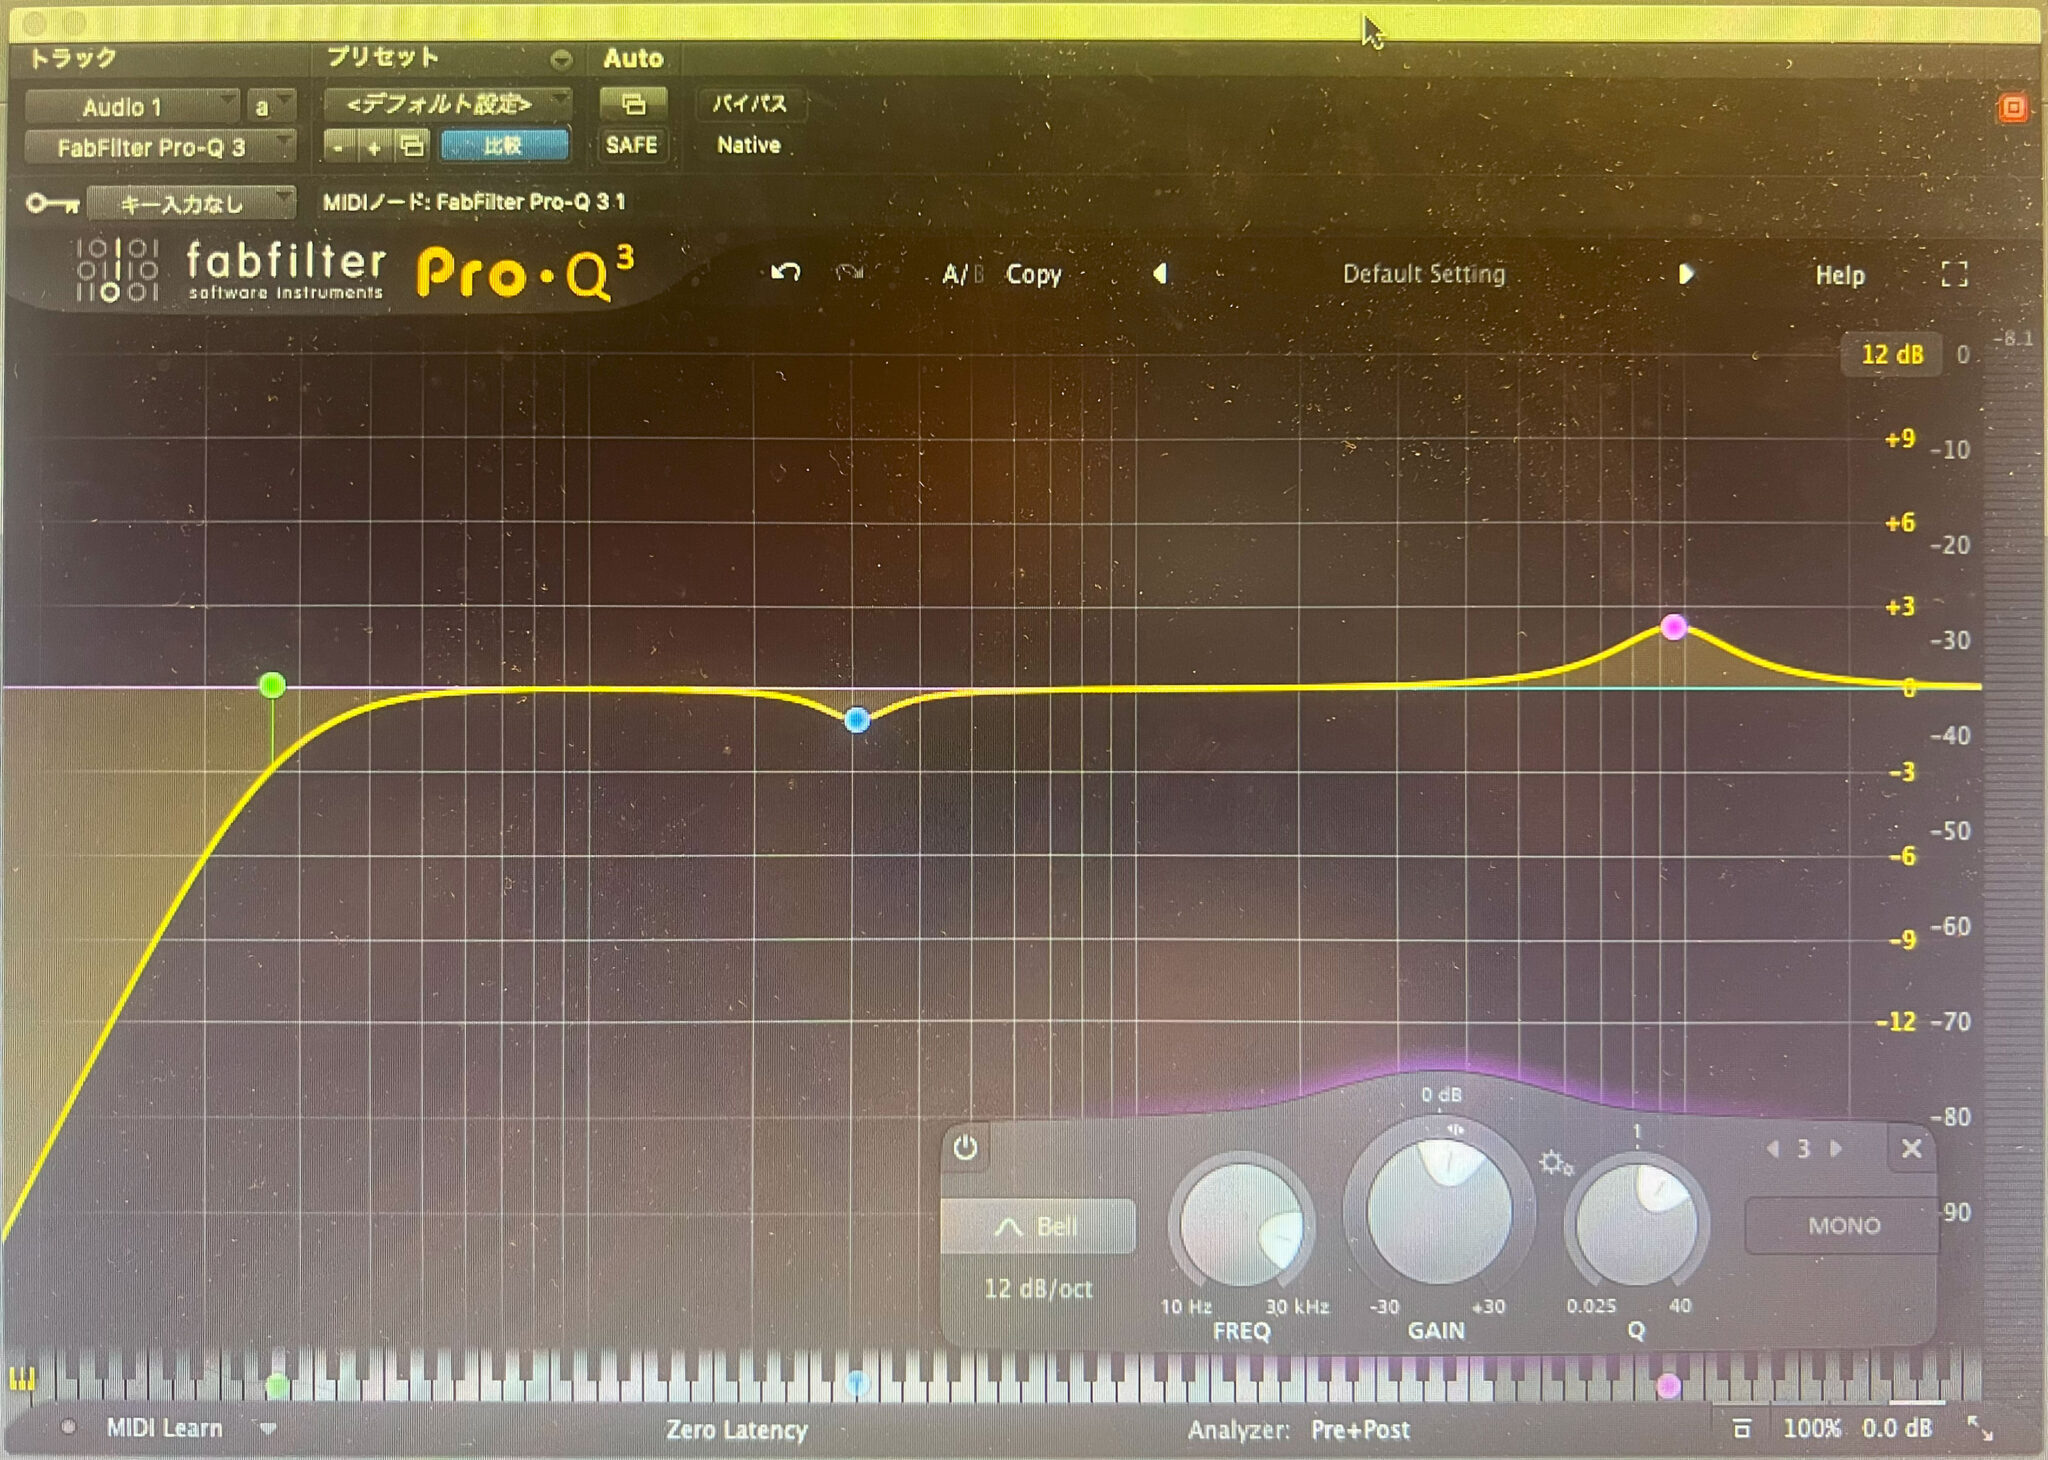Click the redo arrow in Pro-Q header
The width and height of the screenshot is (2048, 1460).
[x=851, y=274]
